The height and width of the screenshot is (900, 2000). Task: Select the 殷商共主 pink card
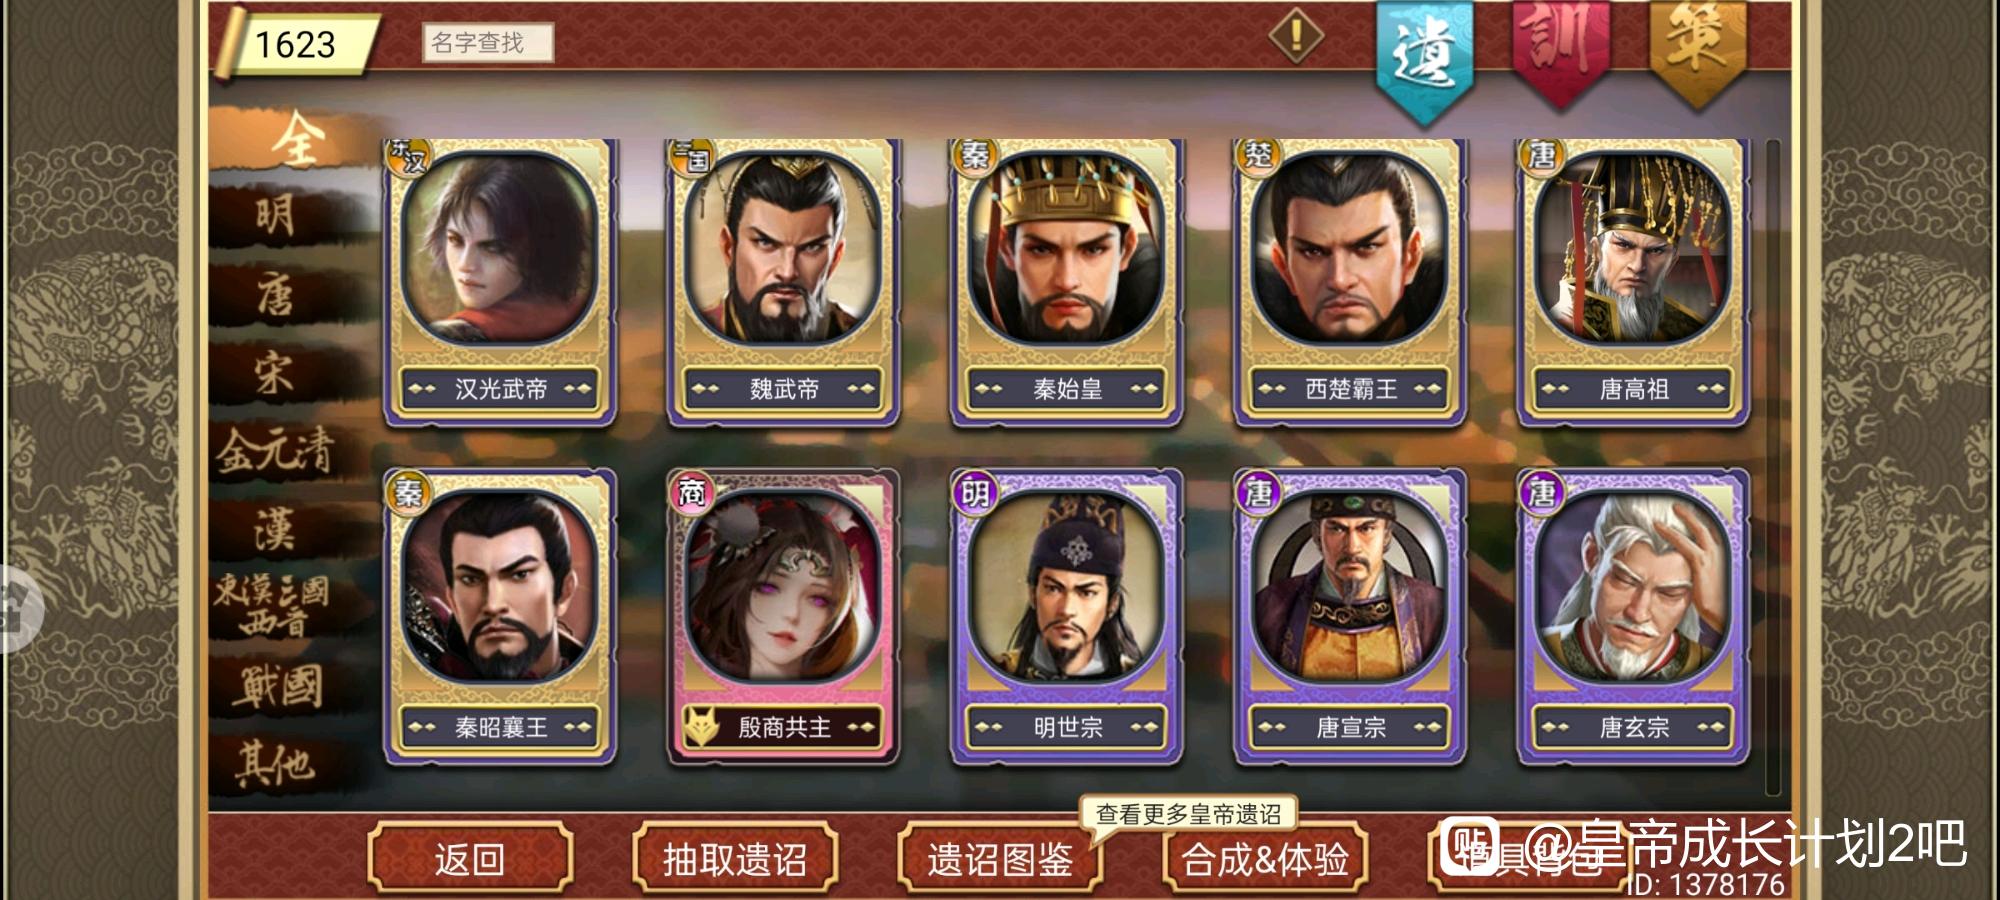pyautogui.click(x=783, y=617)
